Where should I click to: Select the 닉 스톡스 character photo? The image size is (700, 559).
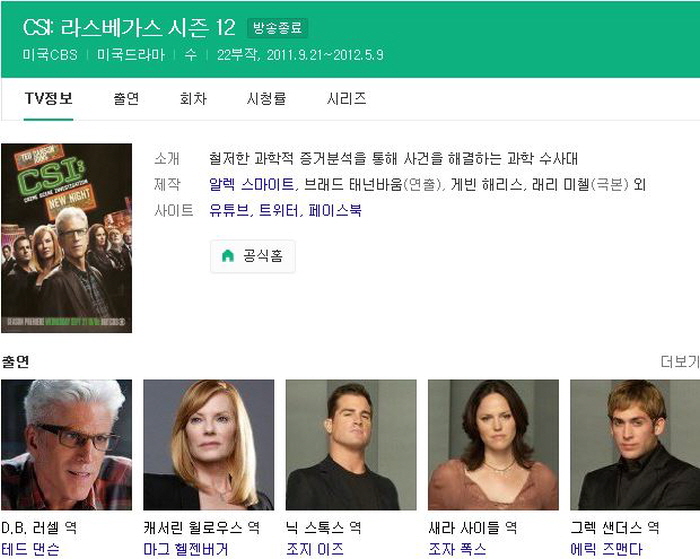351,445
